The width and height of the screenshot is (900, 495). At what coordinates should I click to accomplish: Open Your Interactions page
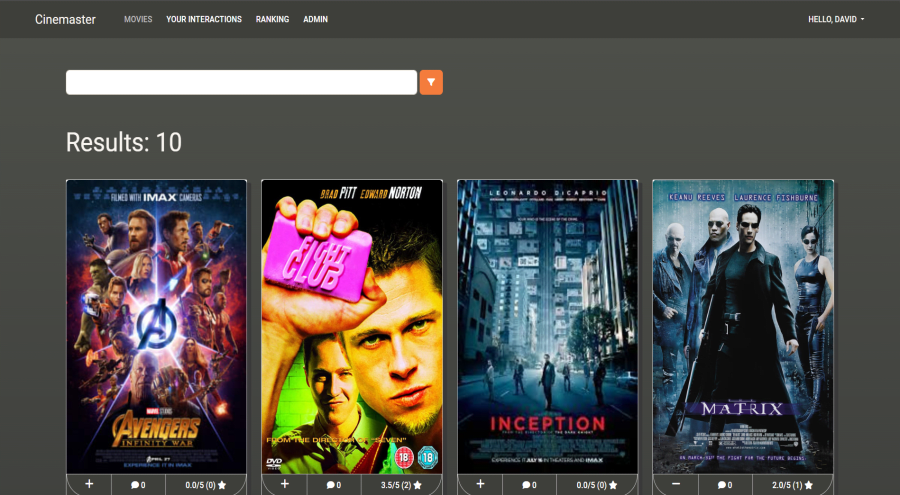pyautogui.click(x=204, y=19)
